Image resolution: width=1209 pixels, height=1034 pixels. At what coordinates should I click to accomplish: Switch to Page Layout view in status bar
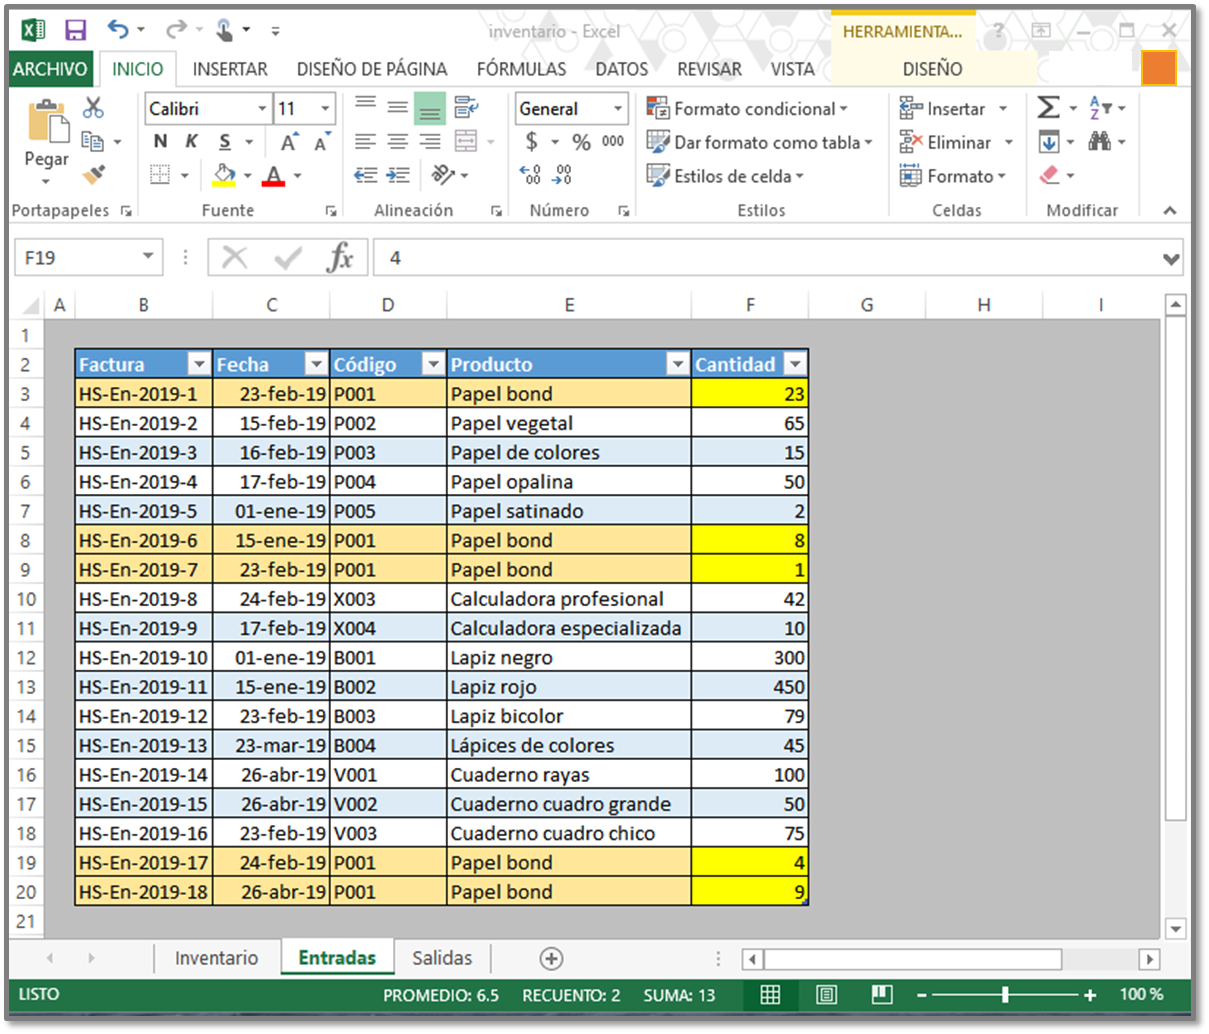point(826,995)
